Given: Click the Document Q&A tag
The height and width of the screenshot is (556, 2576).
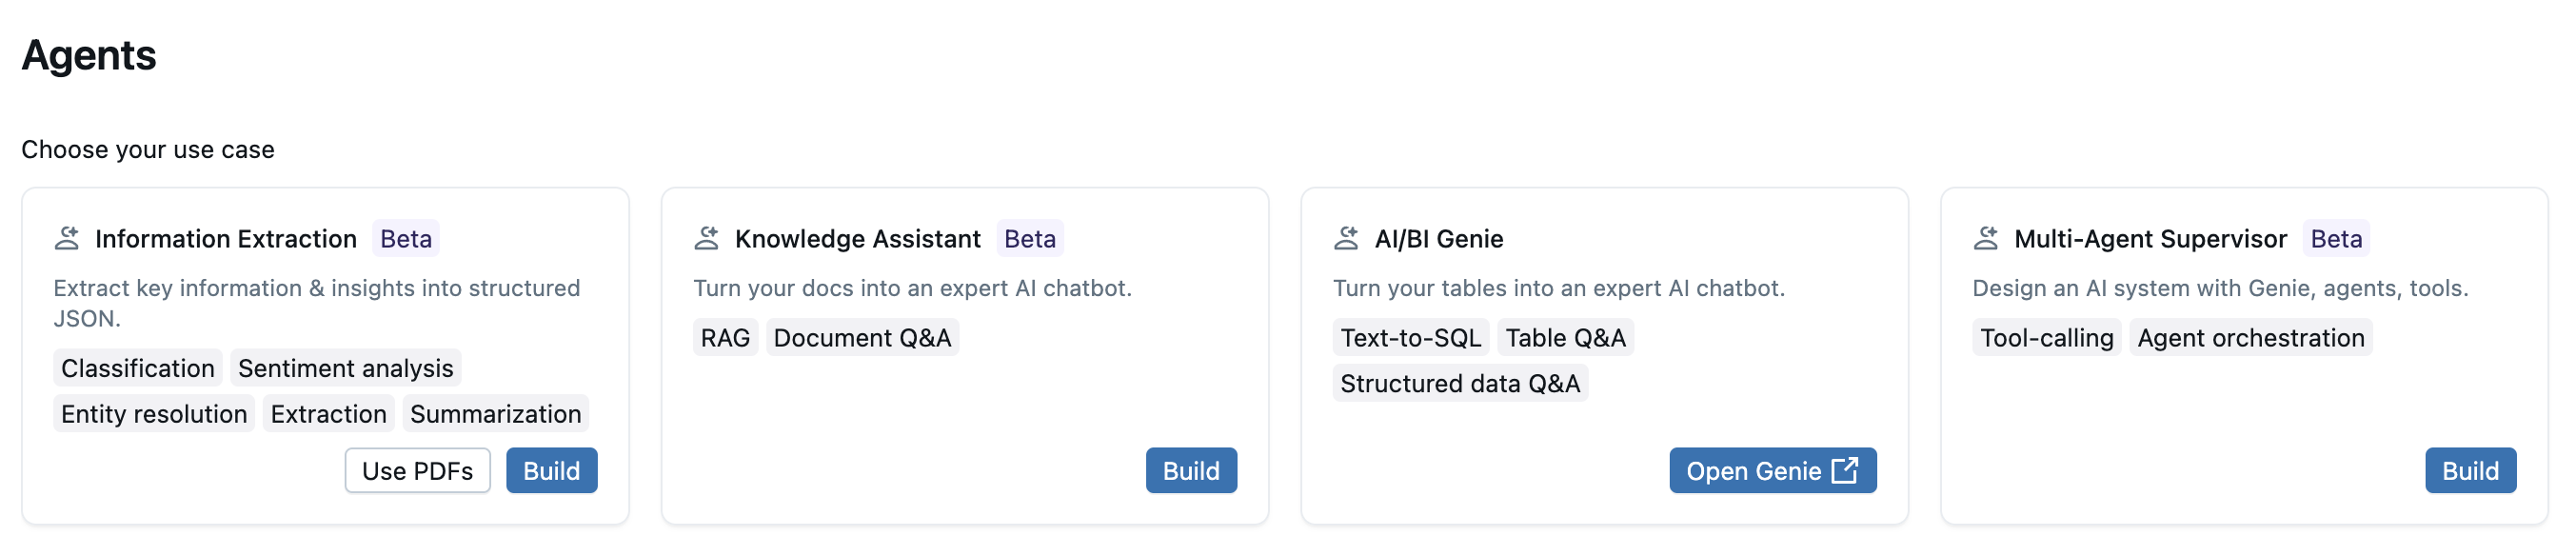Looking at the screenshot, I should pyautogui.click(x=862, y=338).
